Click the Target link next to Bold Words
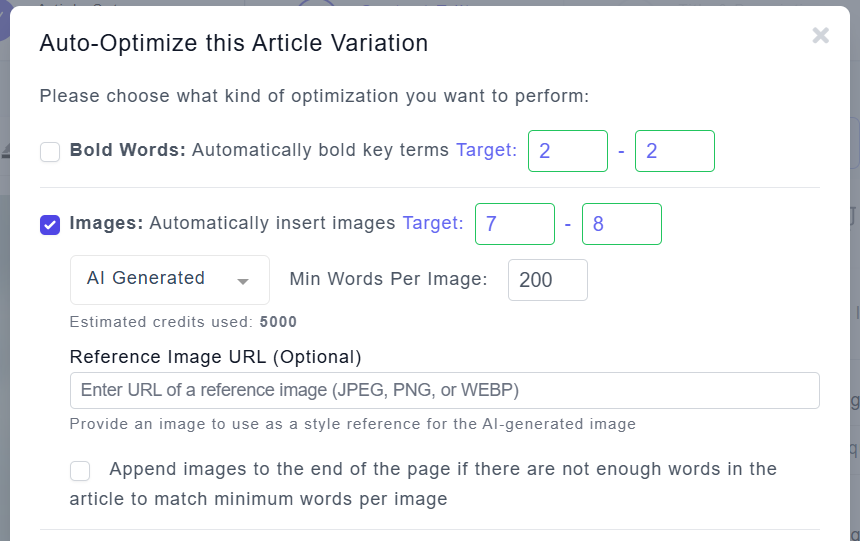This screenshot has width=860, height=541. click(x=486, y=151)
